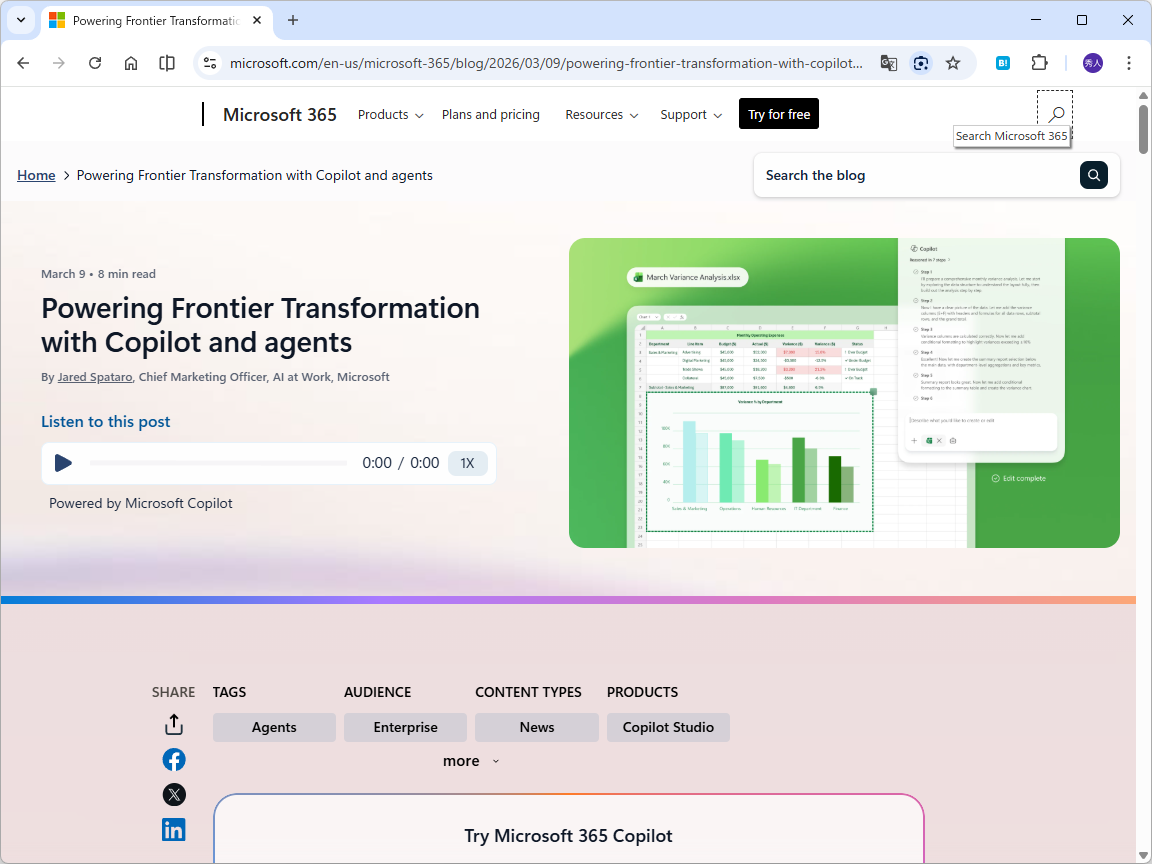Expand the Resources menu

point(601,115)
